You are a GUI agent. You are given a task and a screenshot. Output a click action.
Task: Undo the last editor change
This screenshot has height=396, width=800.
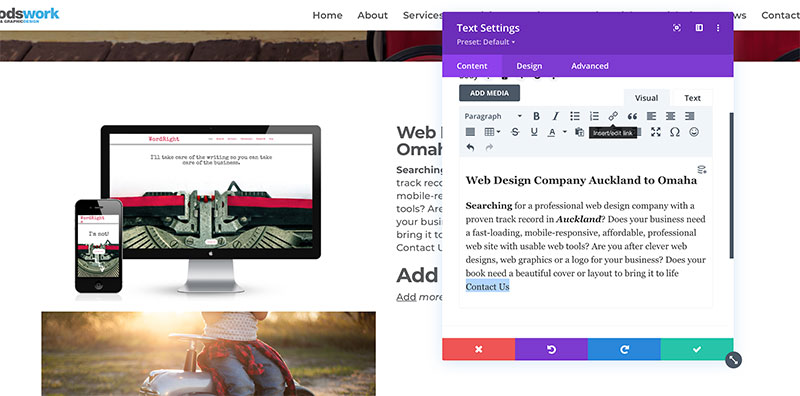tap(470, 147)
